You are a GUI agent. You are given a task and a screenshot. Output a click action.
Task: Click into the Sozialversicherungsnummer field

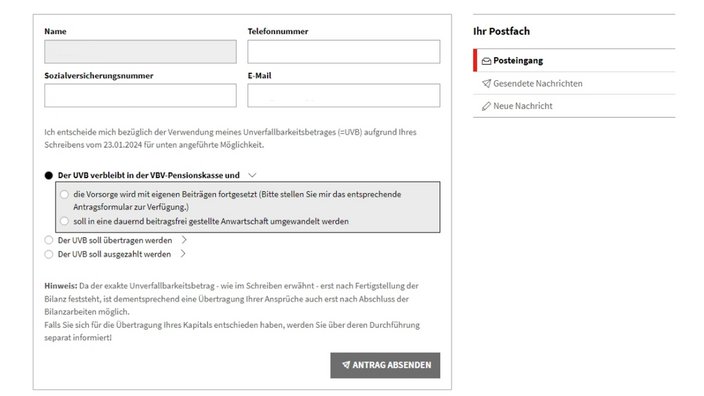click(x=140, y=95)
